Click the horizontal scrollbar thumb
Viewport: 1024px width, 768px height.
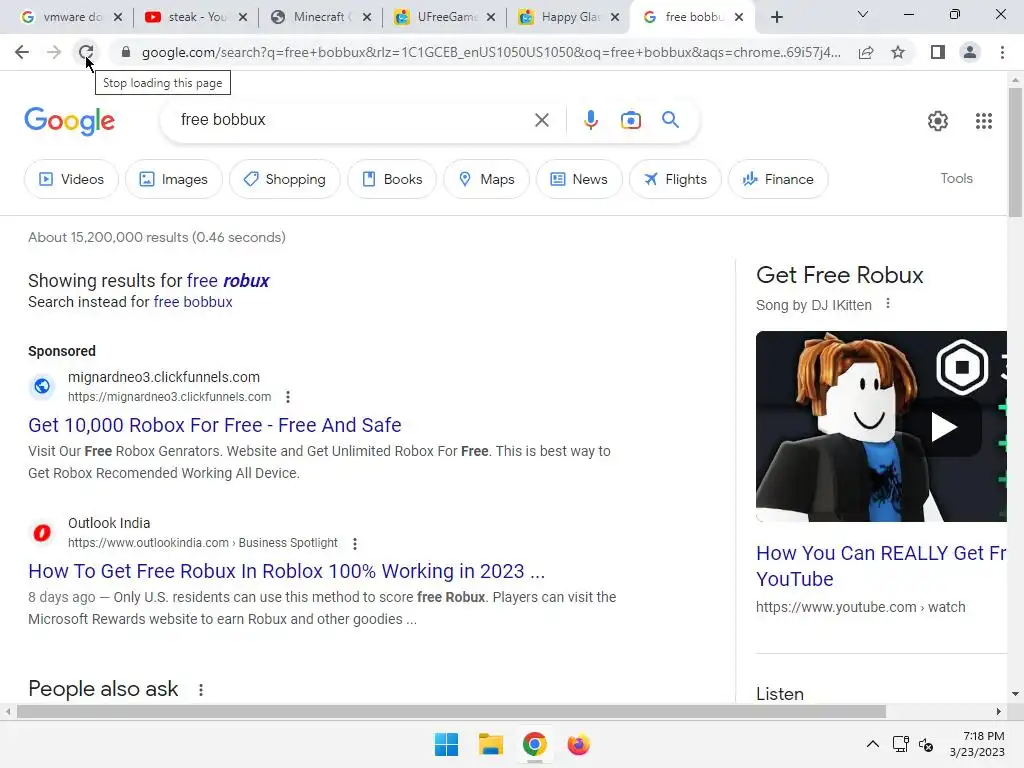pyautogui.click(x=451, y=712)
